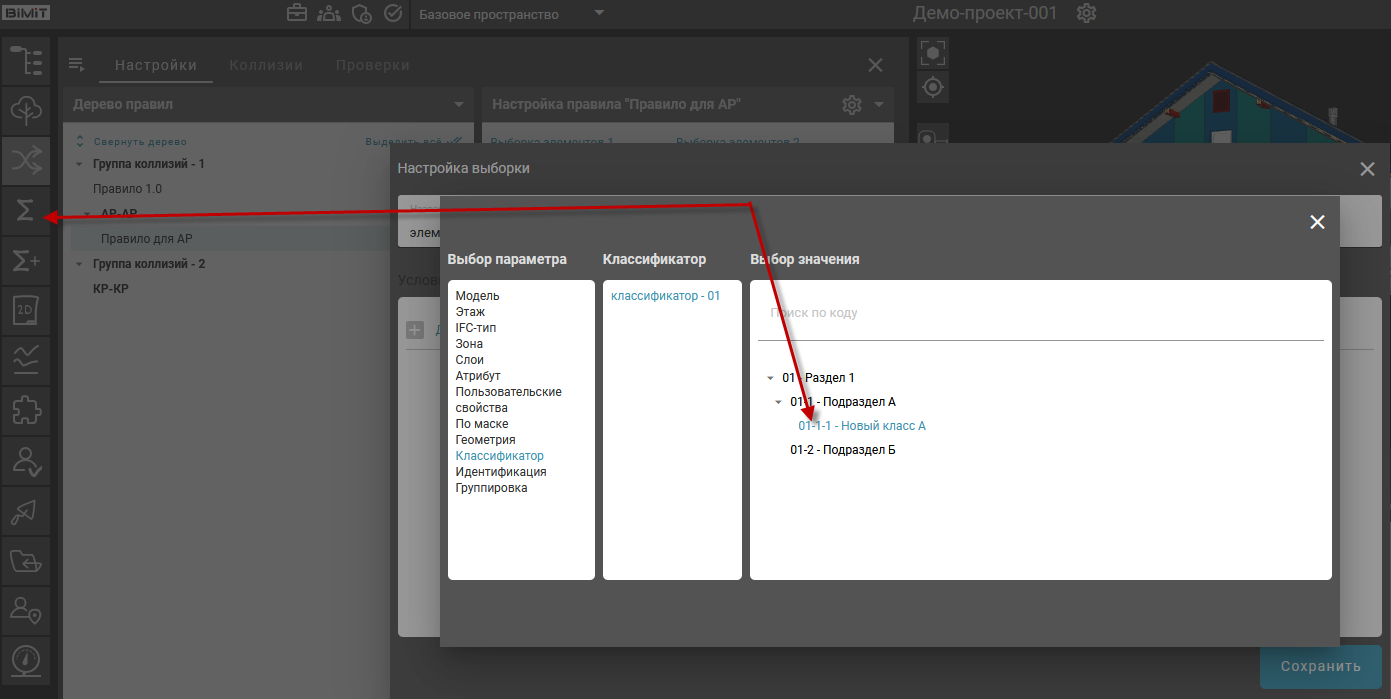Choose the Геометрия parameter option
1391x699 pixels.
[x=485, y=440]
